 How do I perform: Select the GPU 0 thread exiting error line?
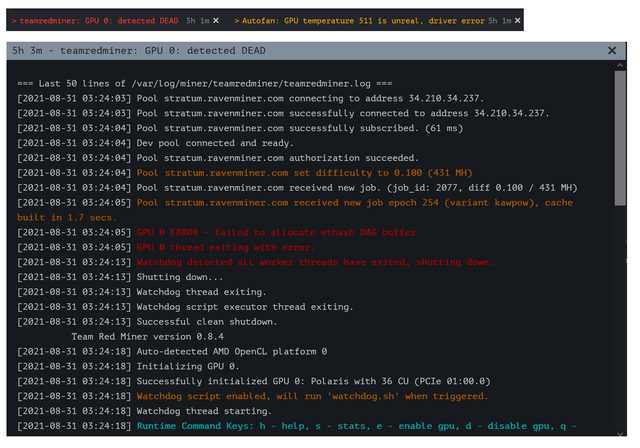pyautogui.click(x=166, y=247)
